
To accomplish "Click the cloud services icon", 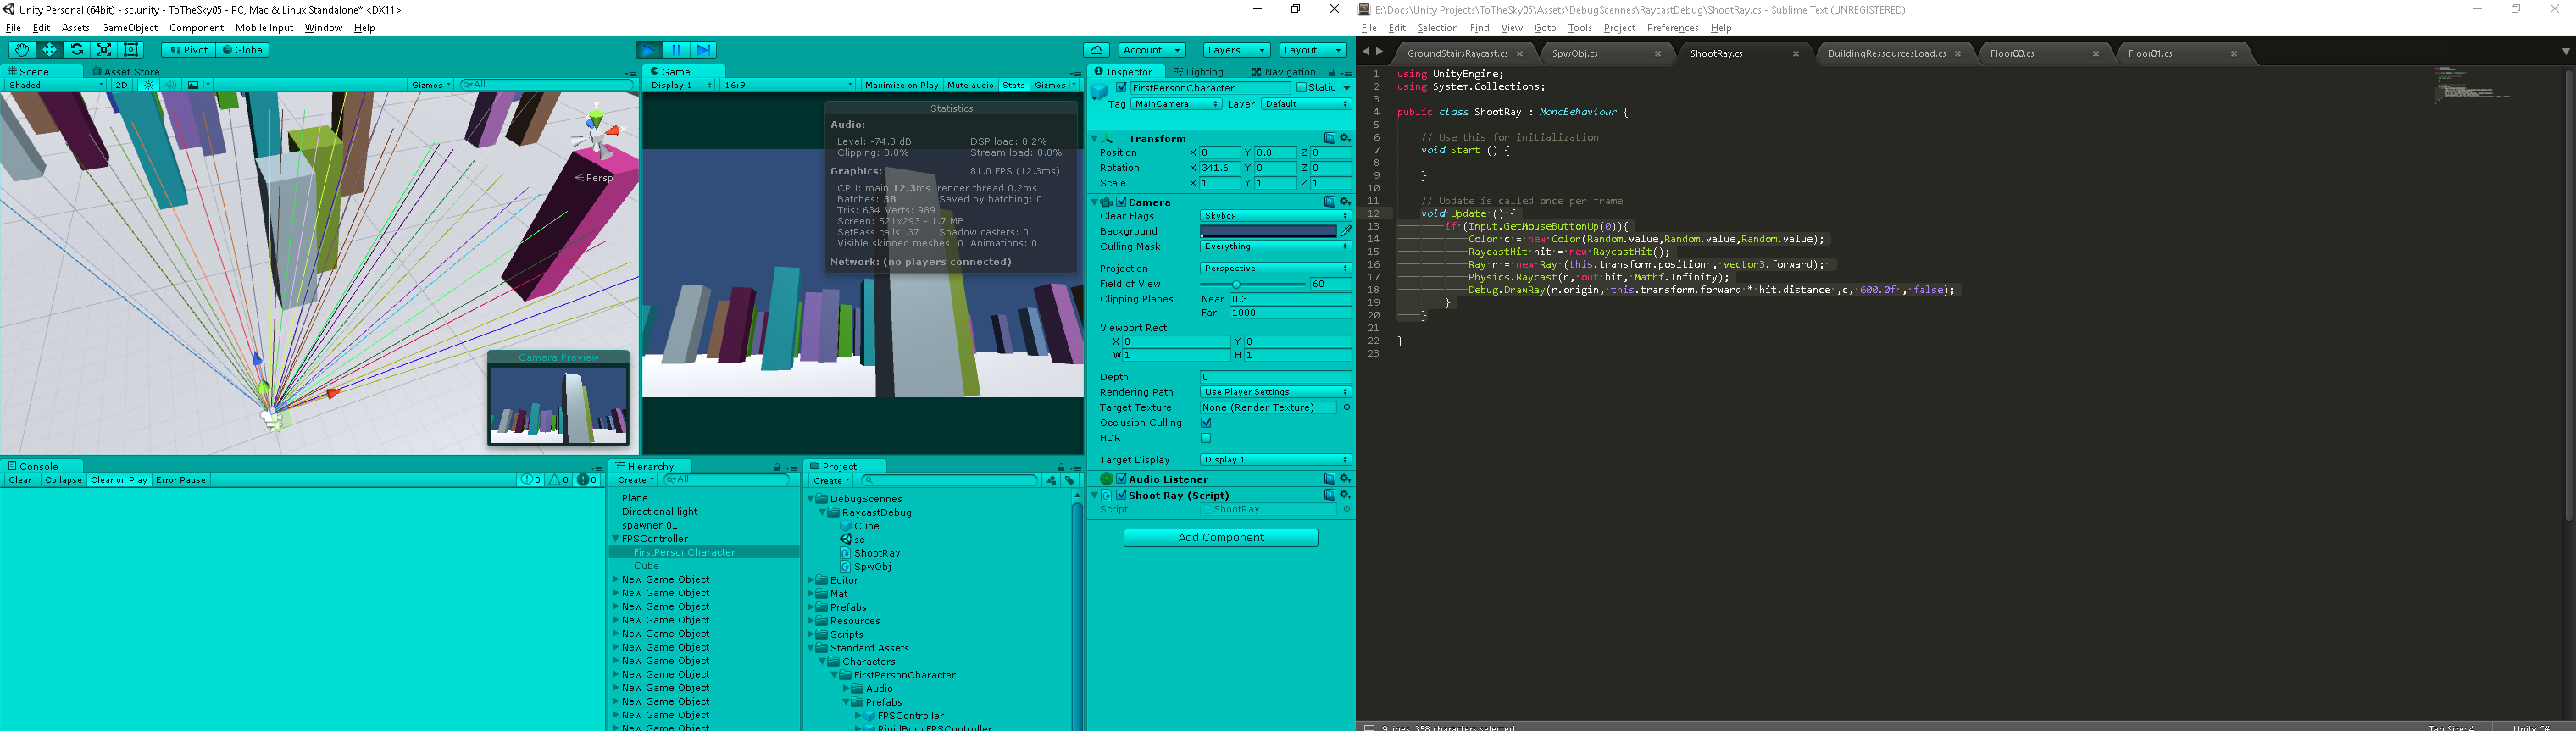I will pos(1096,50).
